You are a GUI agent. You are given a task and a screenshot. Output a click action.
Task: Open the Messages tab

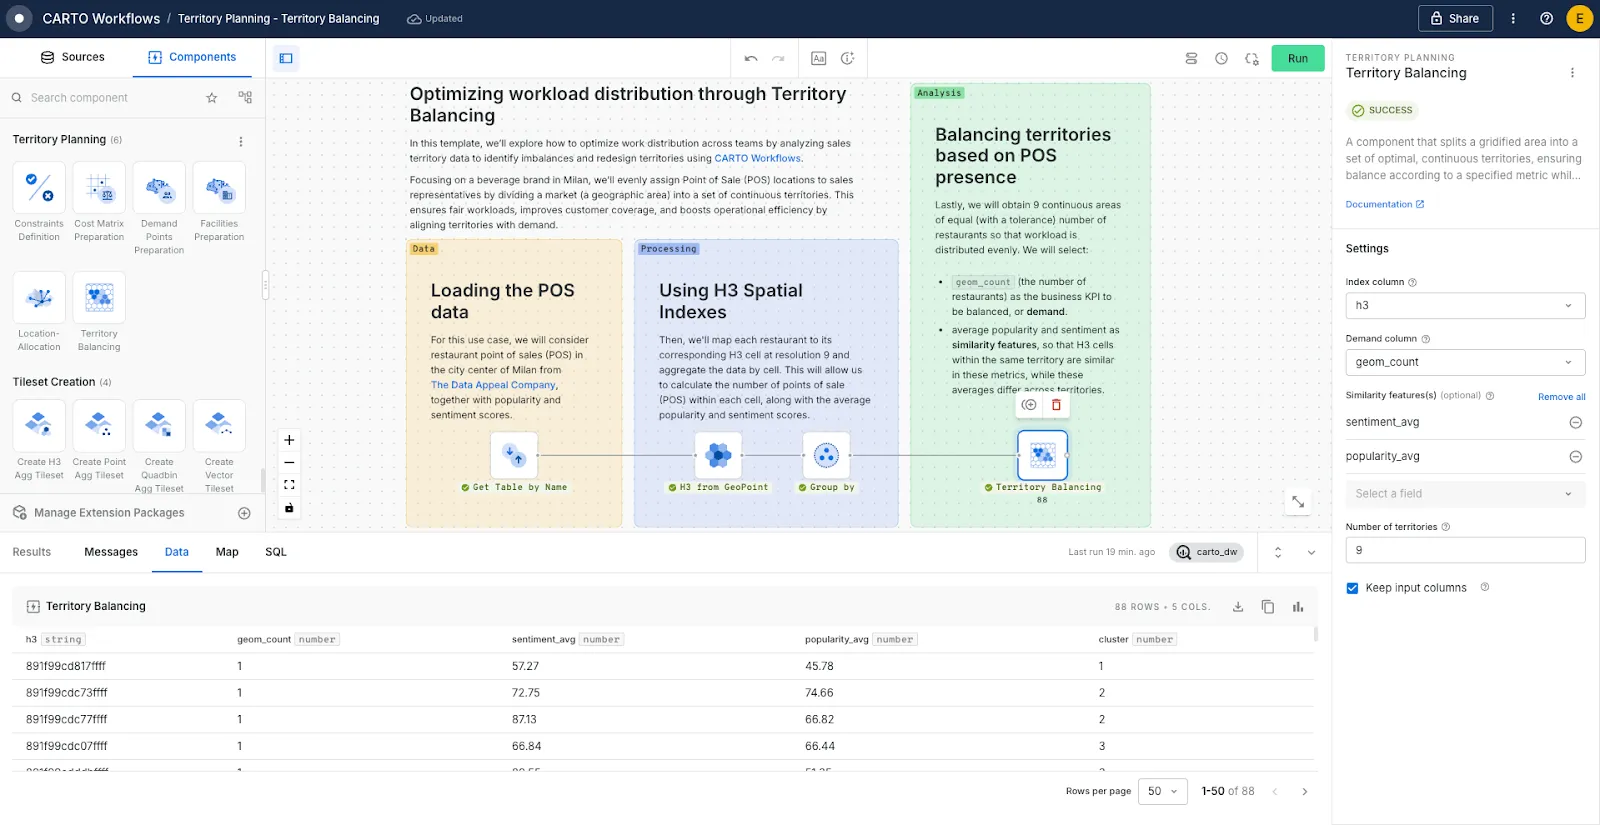click(111, 552)
